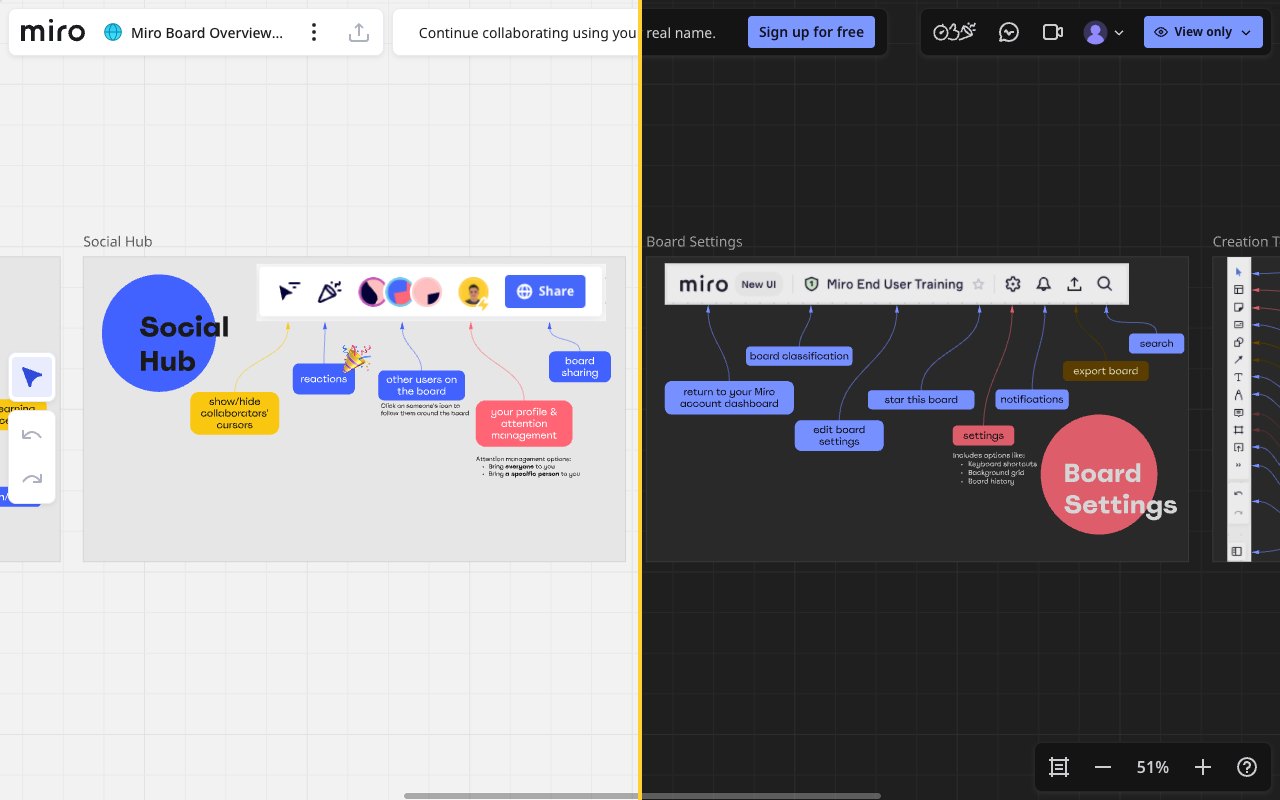Viewport: 1280px width, 800px height.
Task: Click the 'board classification' label
Action: (x=799, y=356)
